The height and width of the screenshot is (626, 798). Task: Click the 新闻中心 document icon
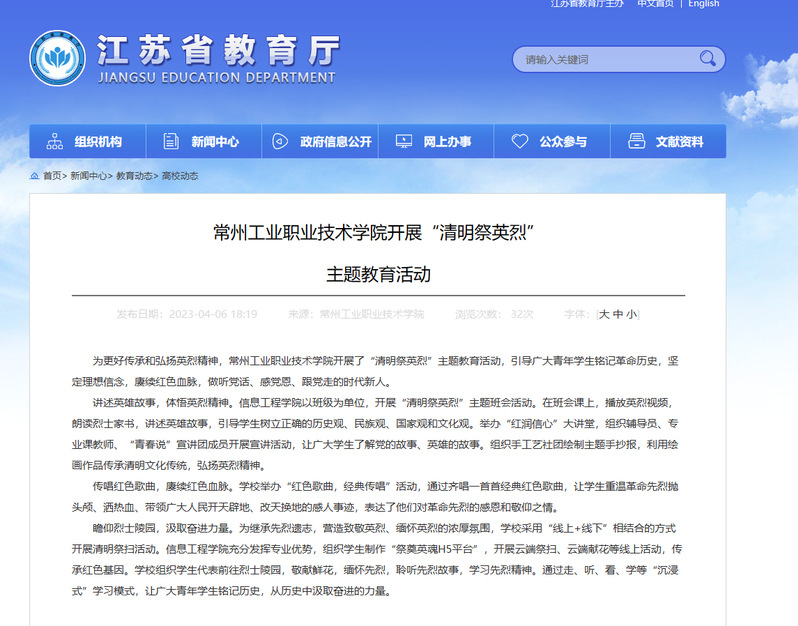tap(171, 142)
